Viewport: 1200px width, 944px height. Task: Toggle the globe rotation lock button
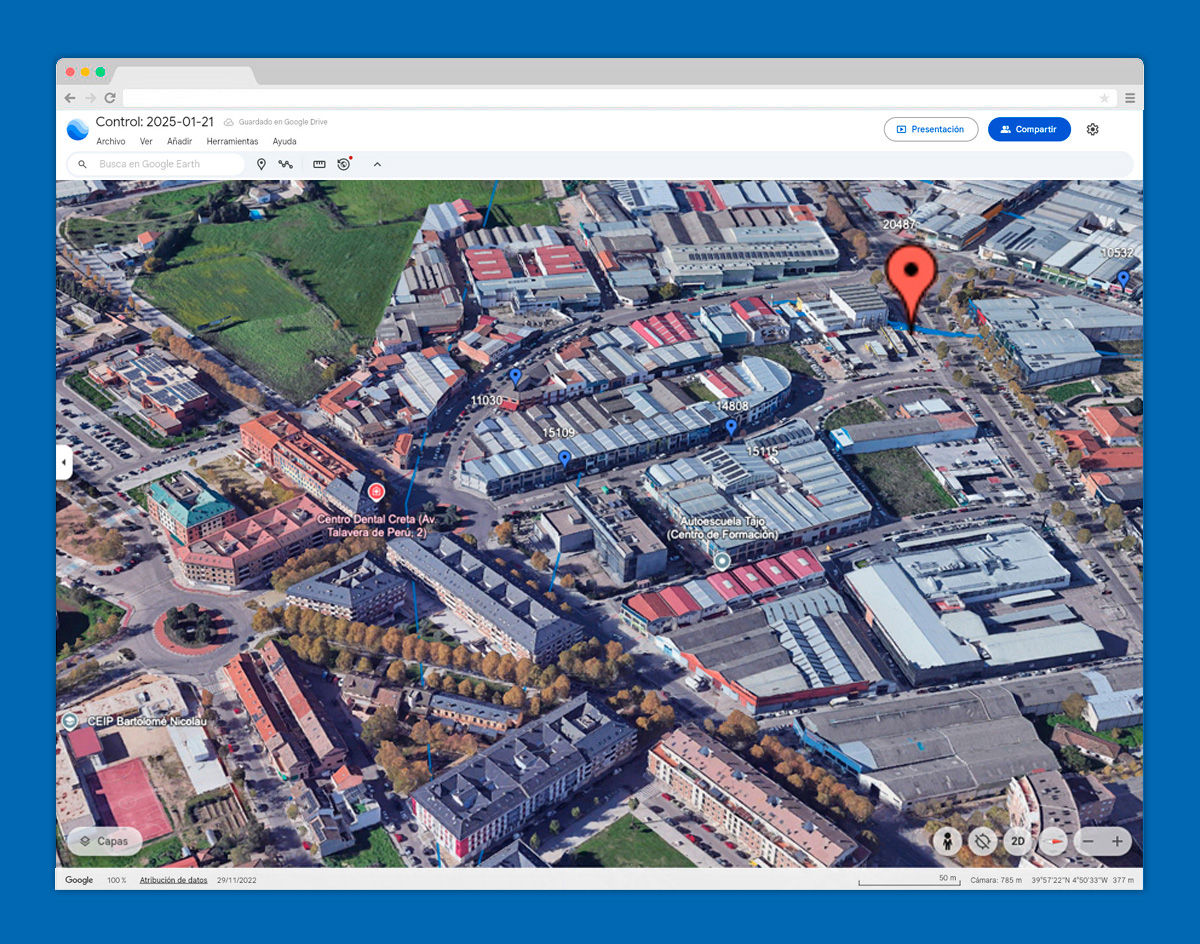[982, 841]
